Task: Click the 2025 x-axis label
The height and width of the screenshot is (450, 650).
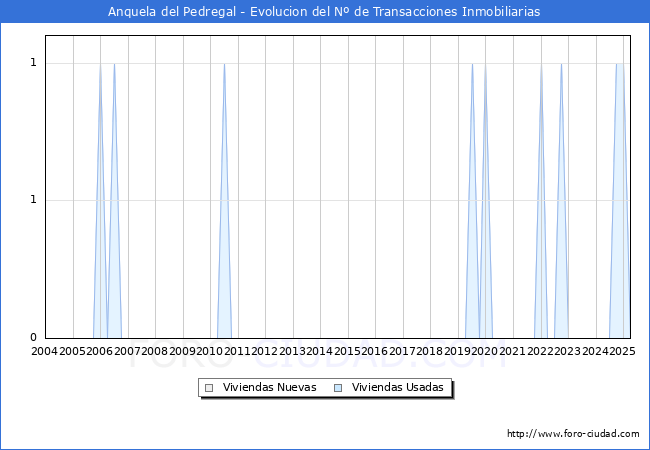Action: (622, 351)
